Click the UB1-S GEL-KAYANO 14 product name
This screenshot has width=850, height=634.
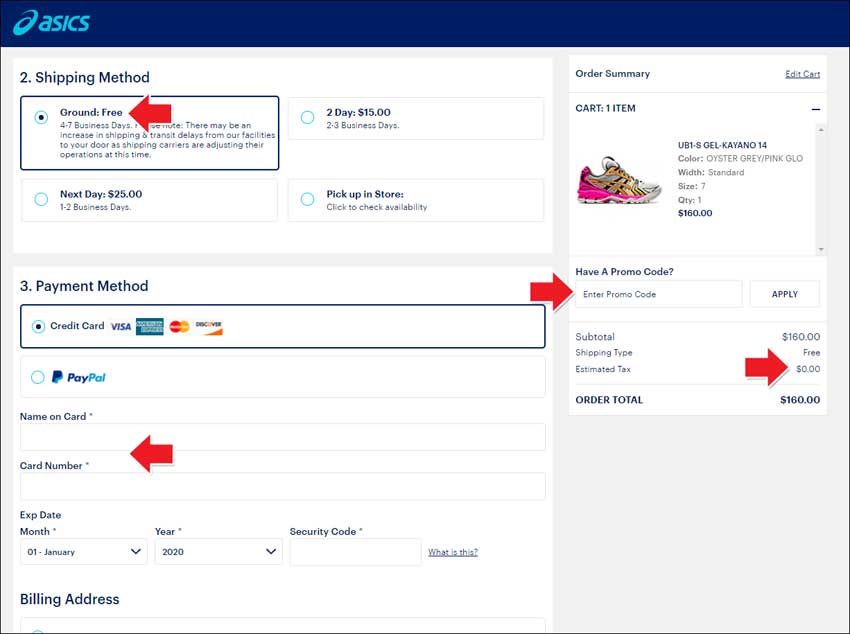722,145
